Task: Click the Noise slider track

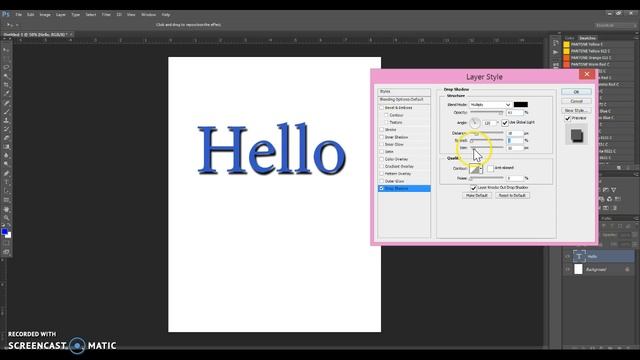Action: (x=487, y=178)
